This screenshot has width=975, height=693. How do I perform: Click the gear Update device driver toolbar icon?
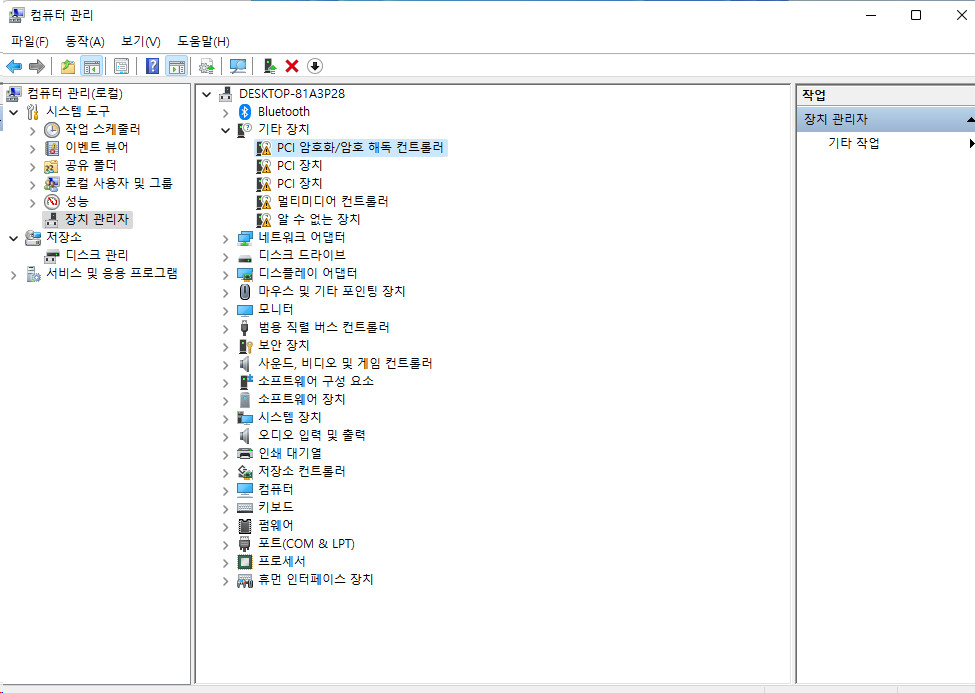coord(206,66)
